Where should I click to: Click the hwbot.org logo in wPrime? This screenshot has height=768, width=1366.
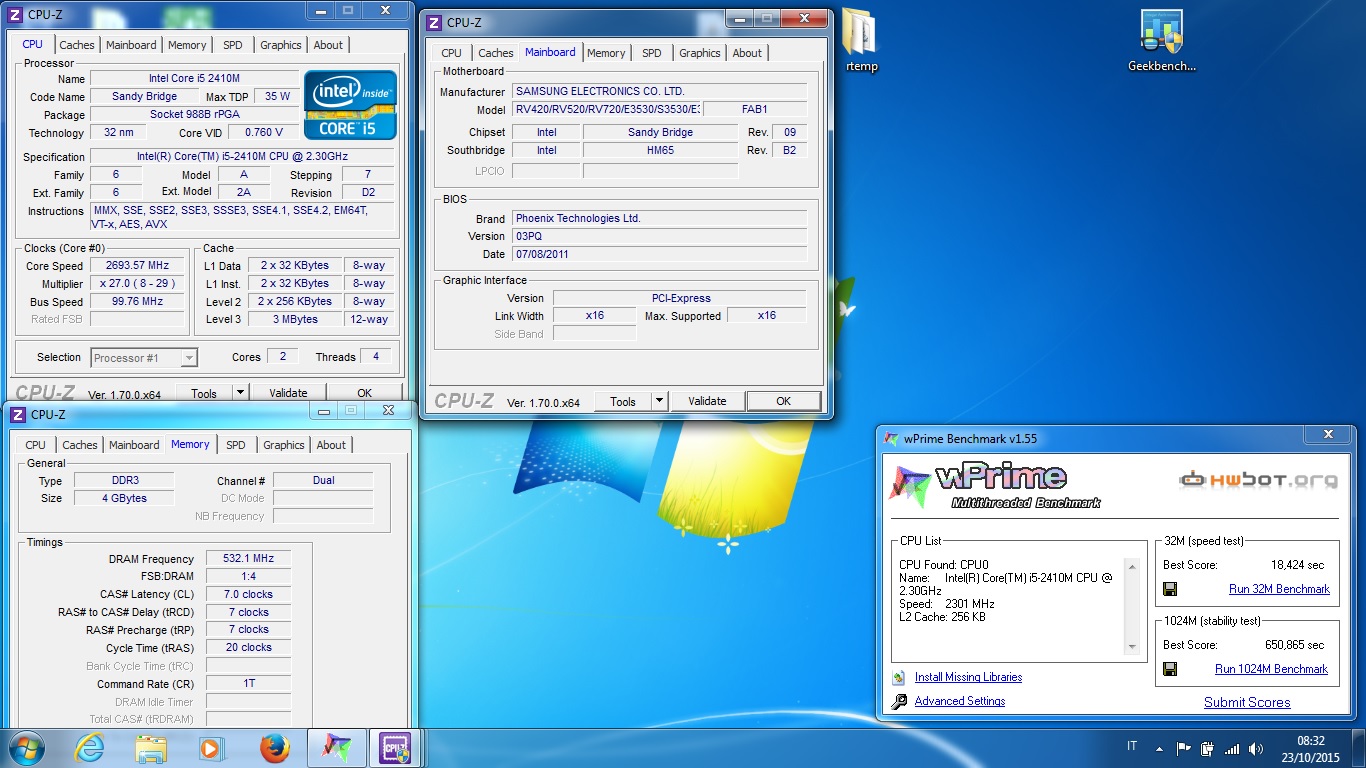pos(1259,480)
